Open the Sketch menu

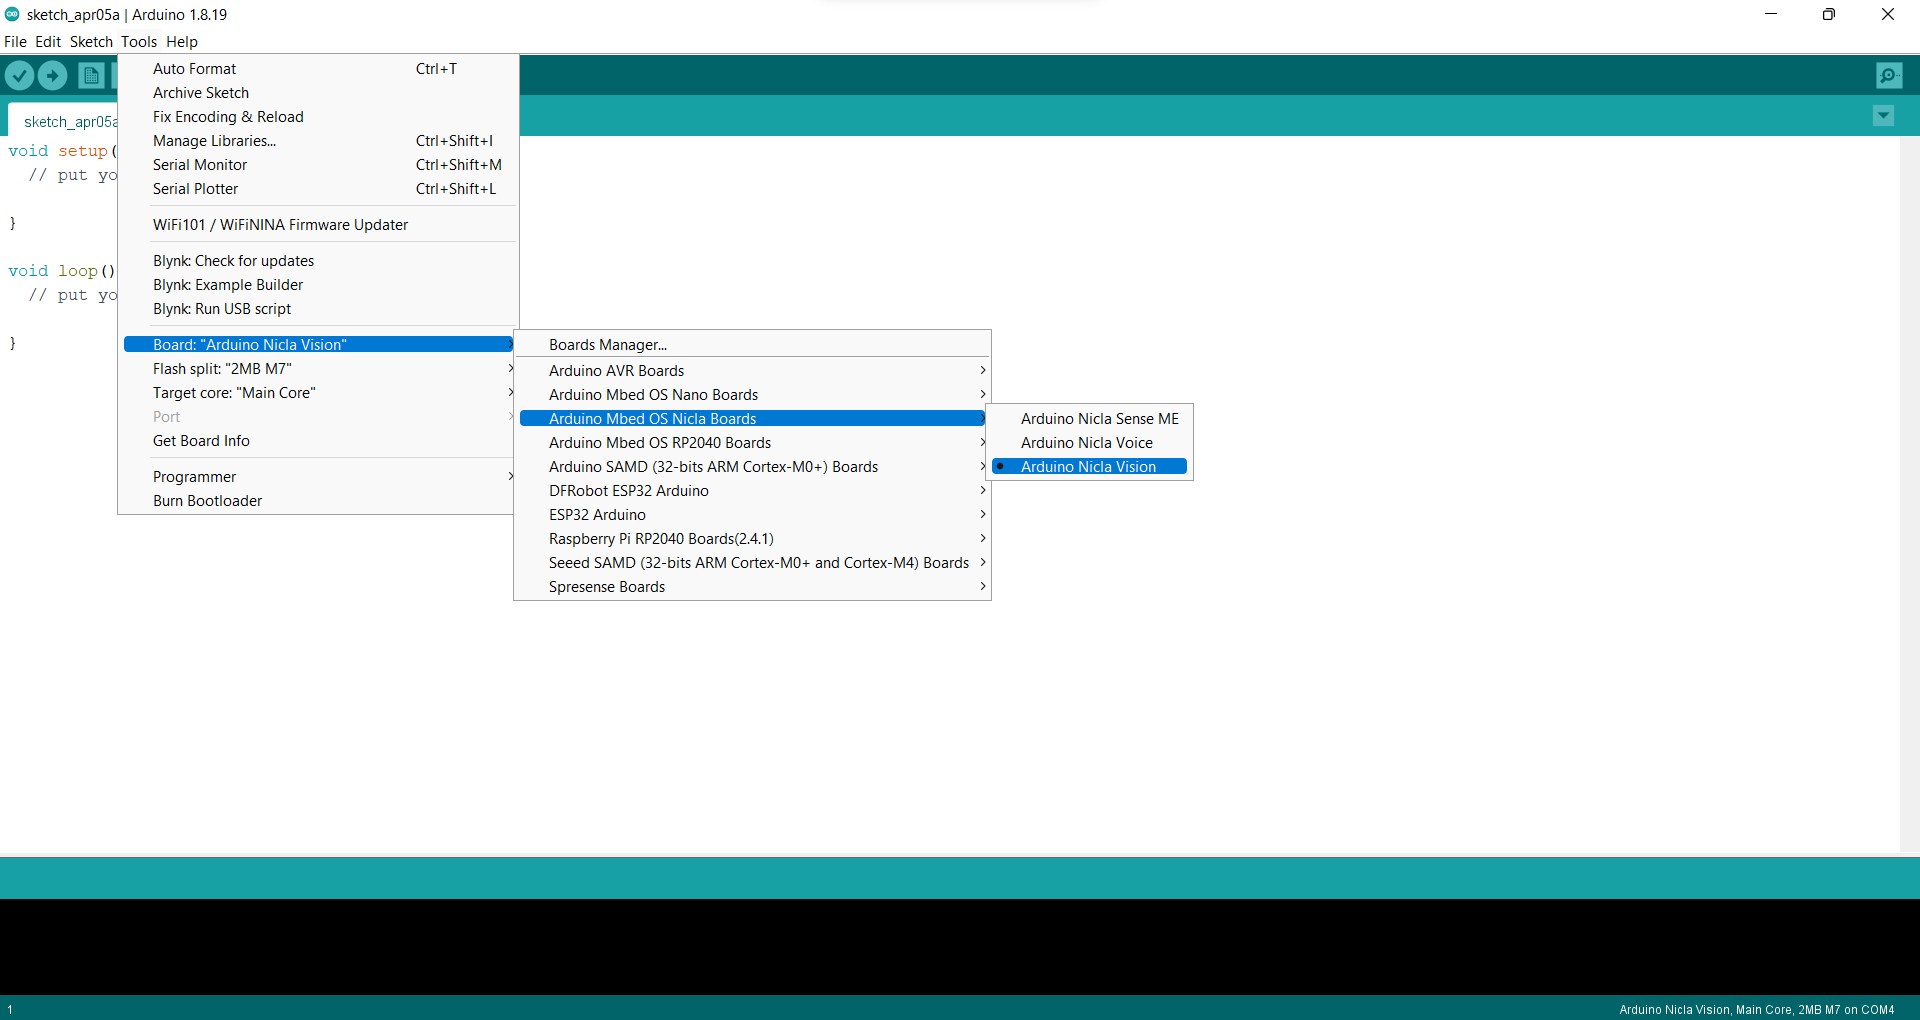click(x=91, y=42)
